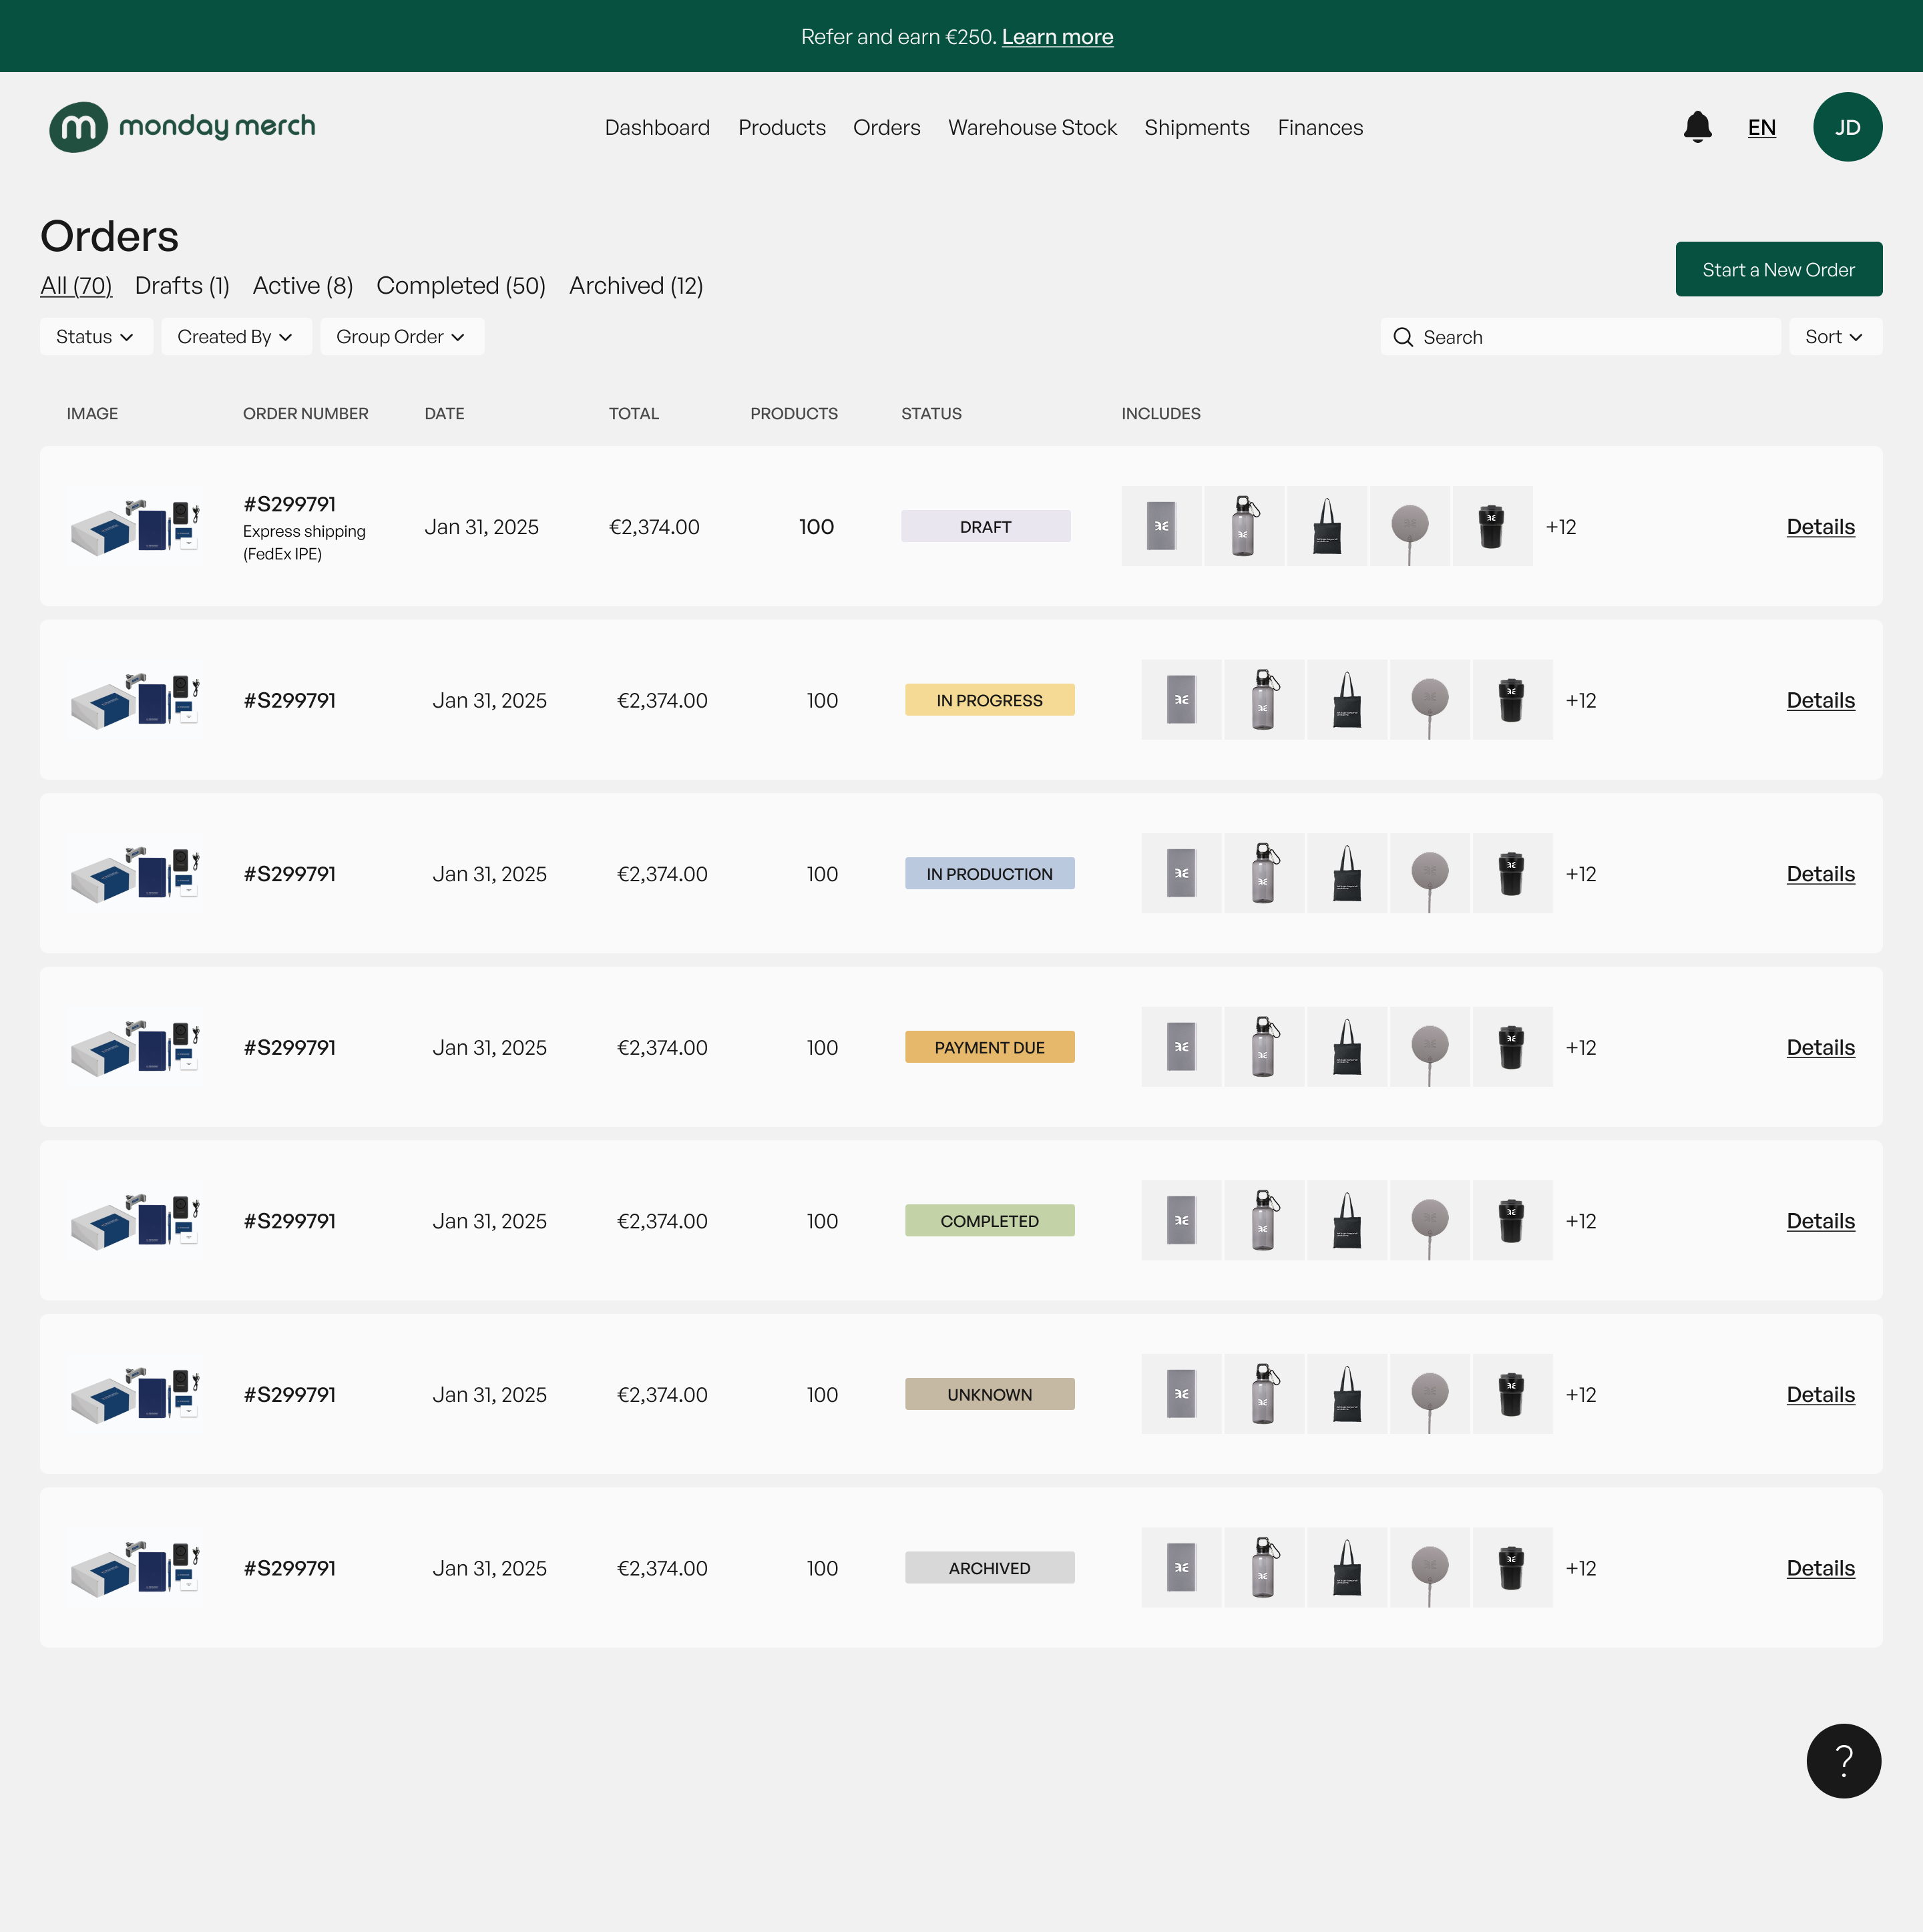
Task: Open the Status filter dropdown
Action: pos(95,336)
